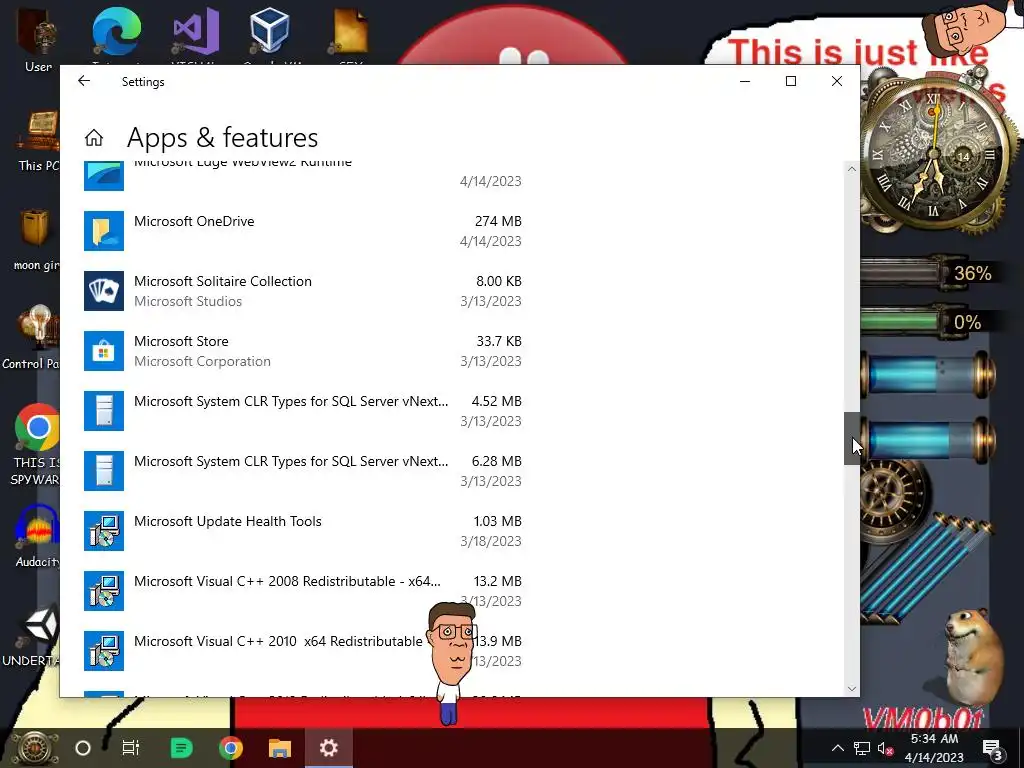The height and width of the screenshot is (768, 1024).
Task: Open the User folder desktop icon
Action: click(x=38, y=39)
